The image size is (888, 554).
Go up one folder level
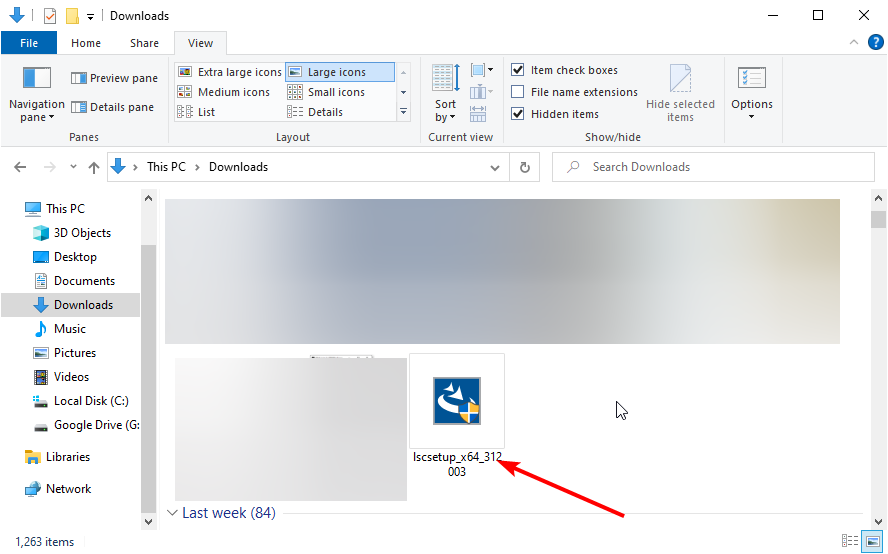pos(93,167)
